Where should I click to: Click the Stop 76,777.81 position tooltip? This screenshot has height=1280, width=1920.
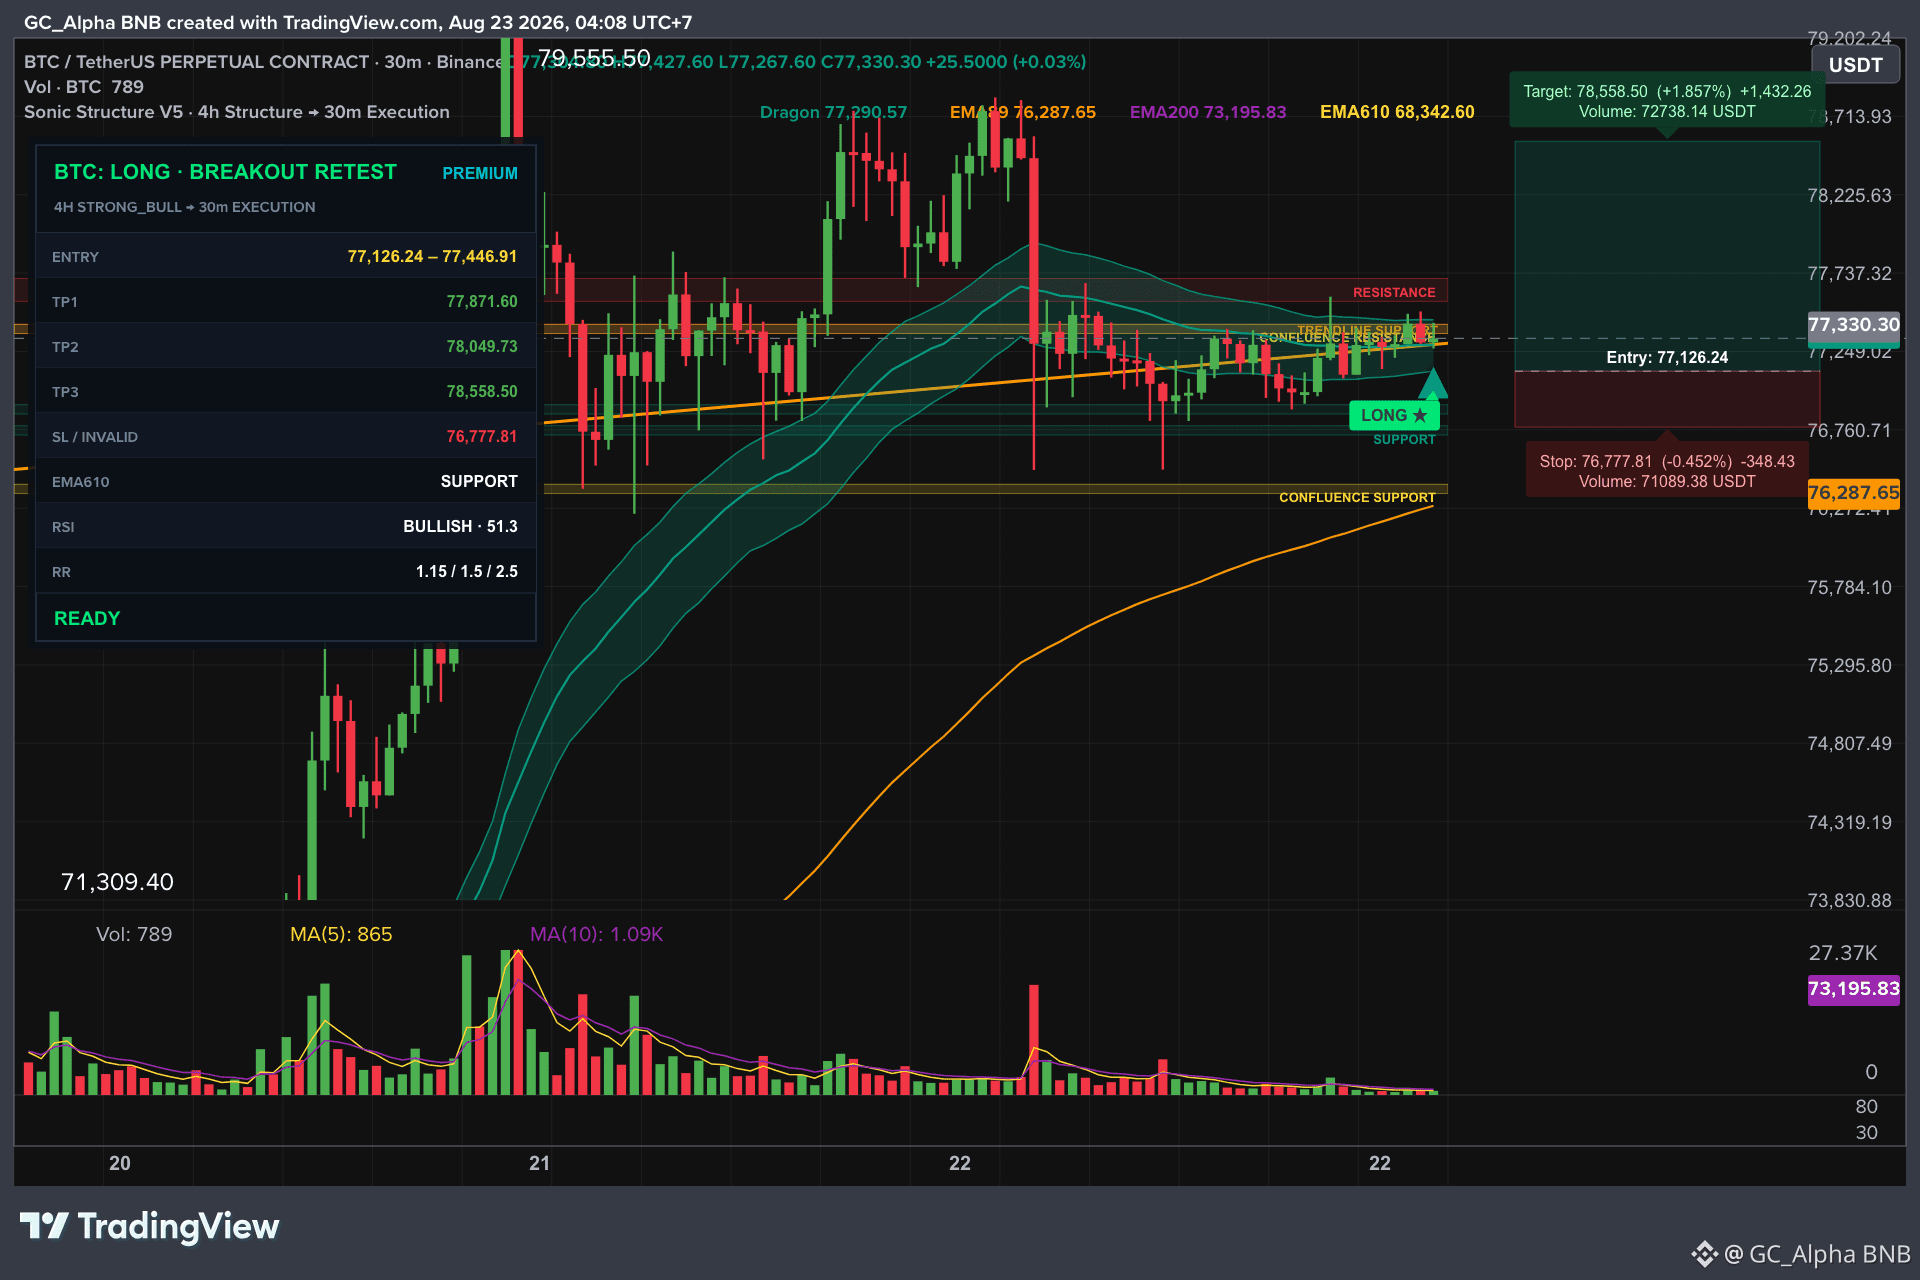[1667, 471]
